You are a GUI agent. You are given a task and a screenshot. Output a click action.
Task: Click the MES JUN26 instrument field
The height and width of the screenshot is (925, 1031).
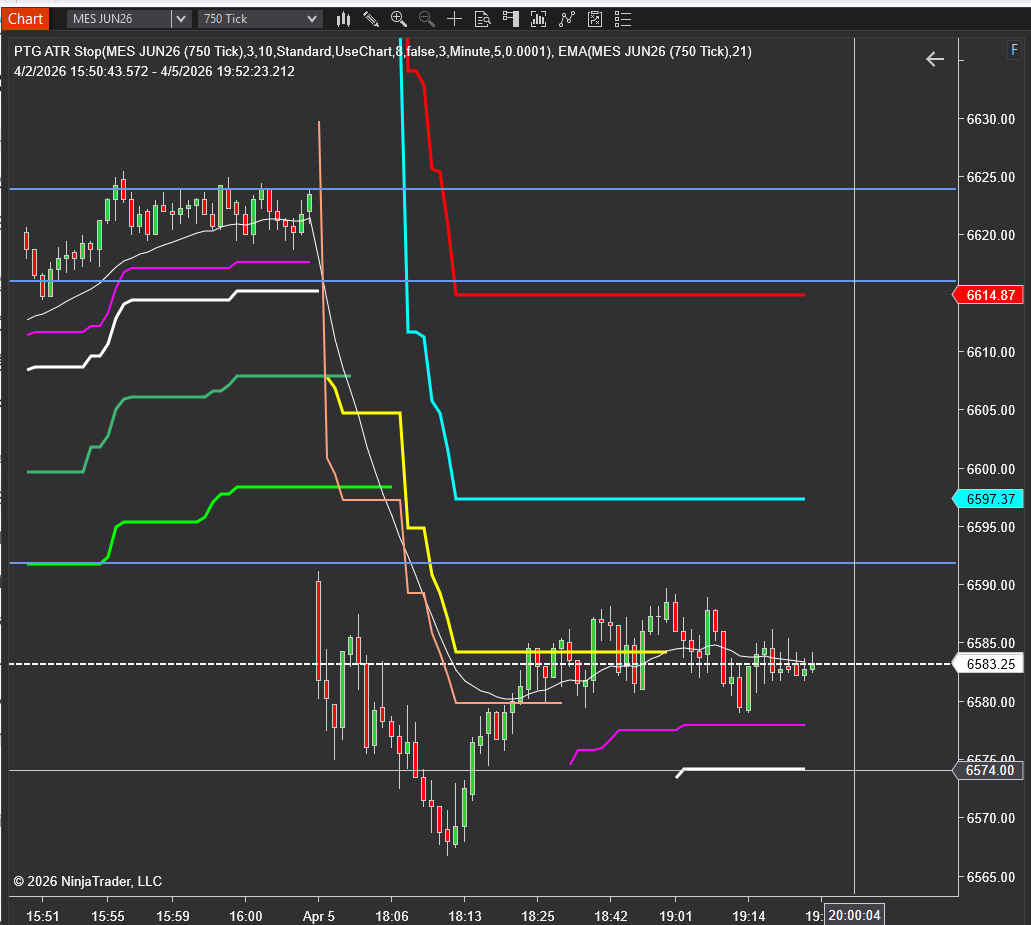119,19
